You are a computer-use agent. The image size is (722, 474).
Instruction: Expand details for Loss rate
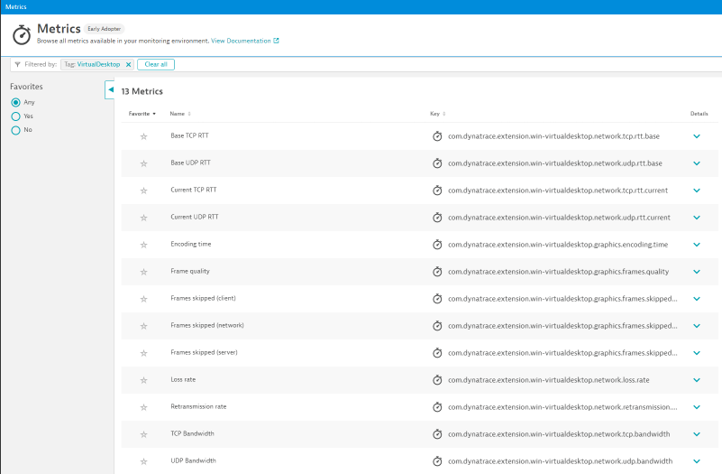(697, 380)
